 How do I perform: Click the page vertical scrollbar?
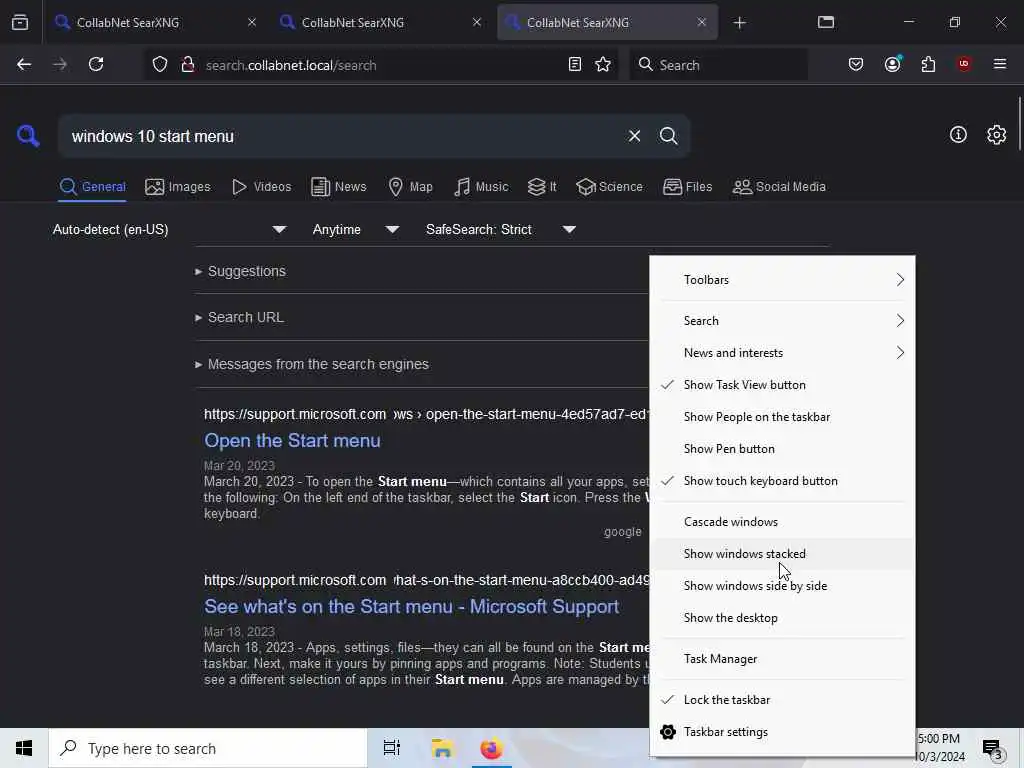coord(1019,124)
